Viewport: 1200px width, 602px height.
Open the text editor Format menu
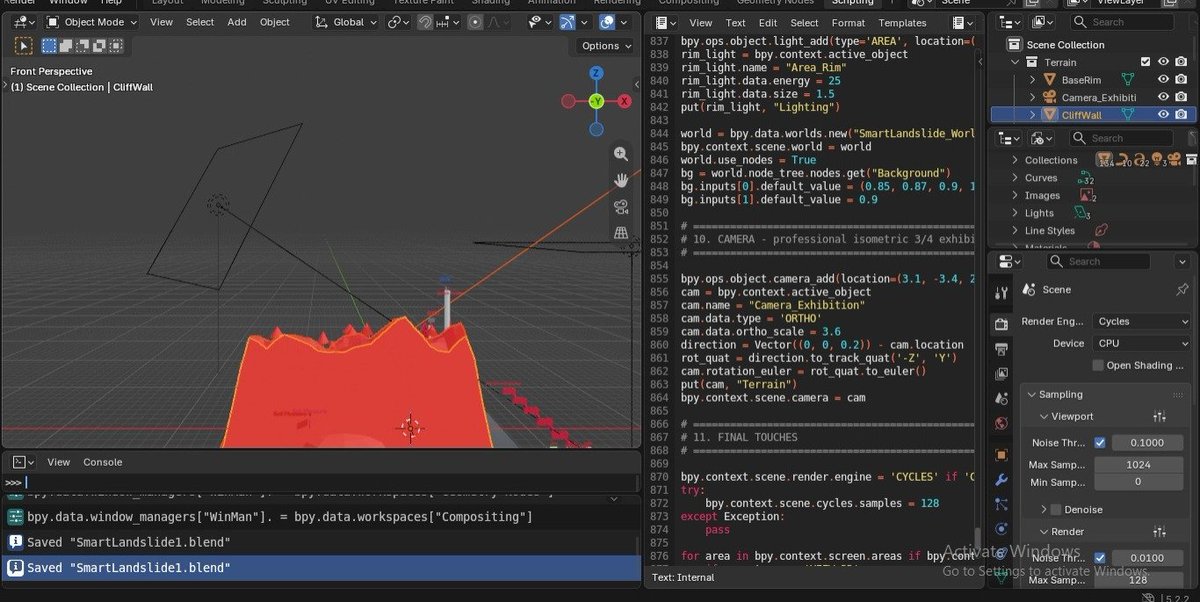coord(848,22)
